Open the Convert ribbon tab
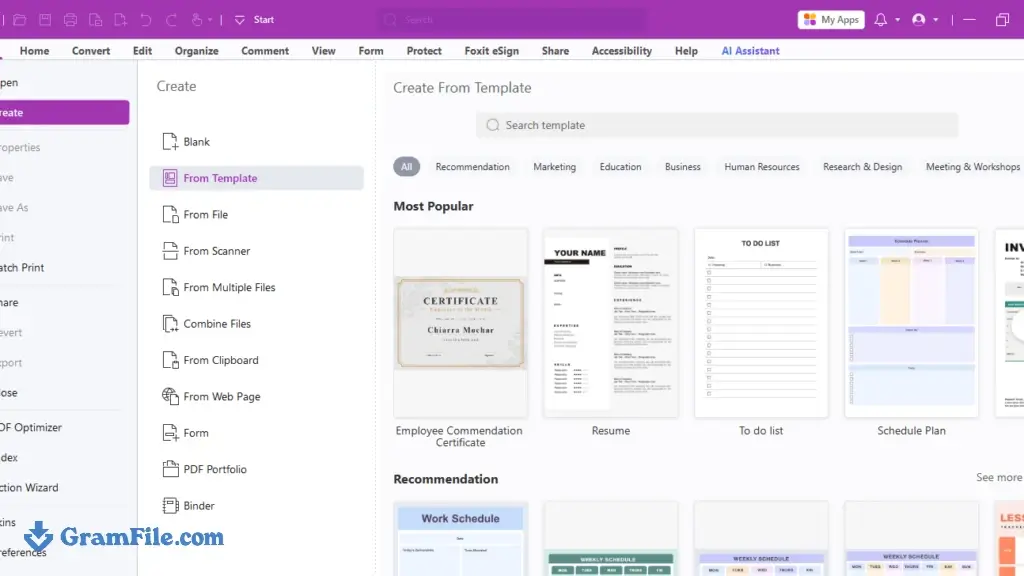 (x=91, y=51)
